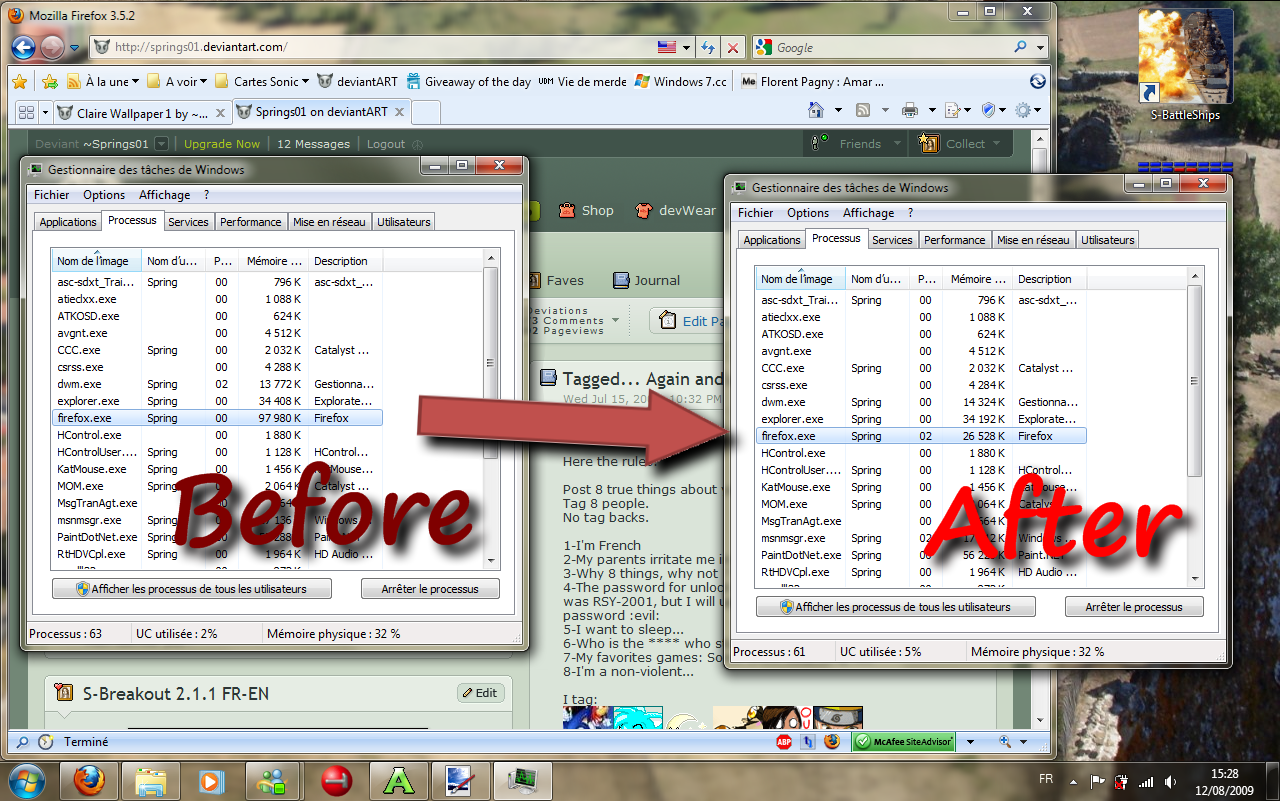Open Affichage menu in Before Task Manager

pos(165,195)
